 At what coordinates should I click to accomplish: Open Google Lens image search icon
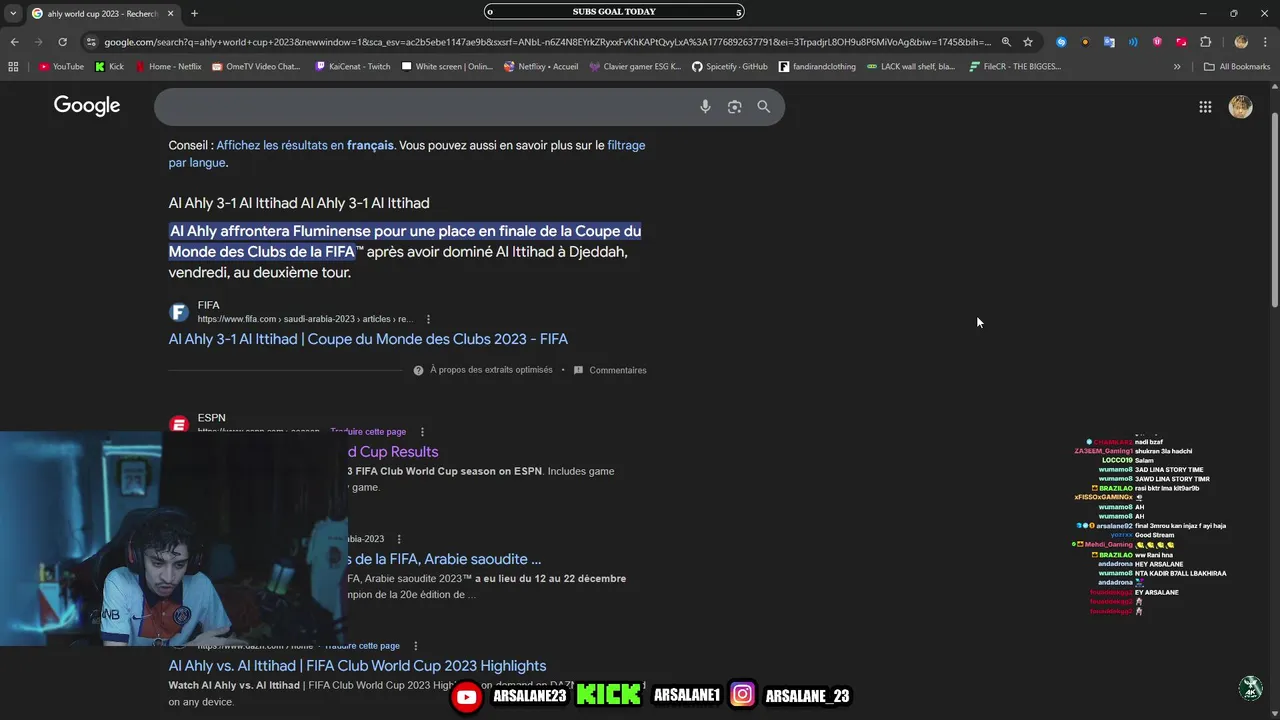735,107
